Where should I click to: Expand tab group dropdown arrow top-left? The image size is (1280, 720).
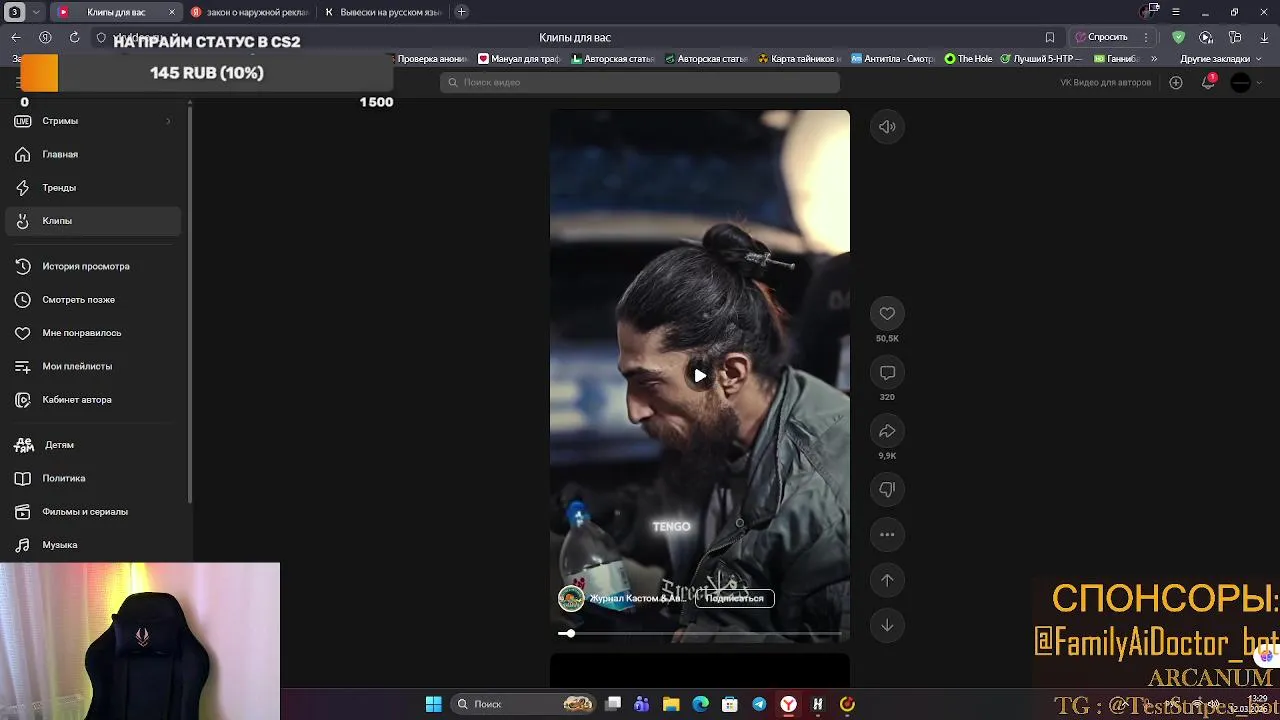36,12
